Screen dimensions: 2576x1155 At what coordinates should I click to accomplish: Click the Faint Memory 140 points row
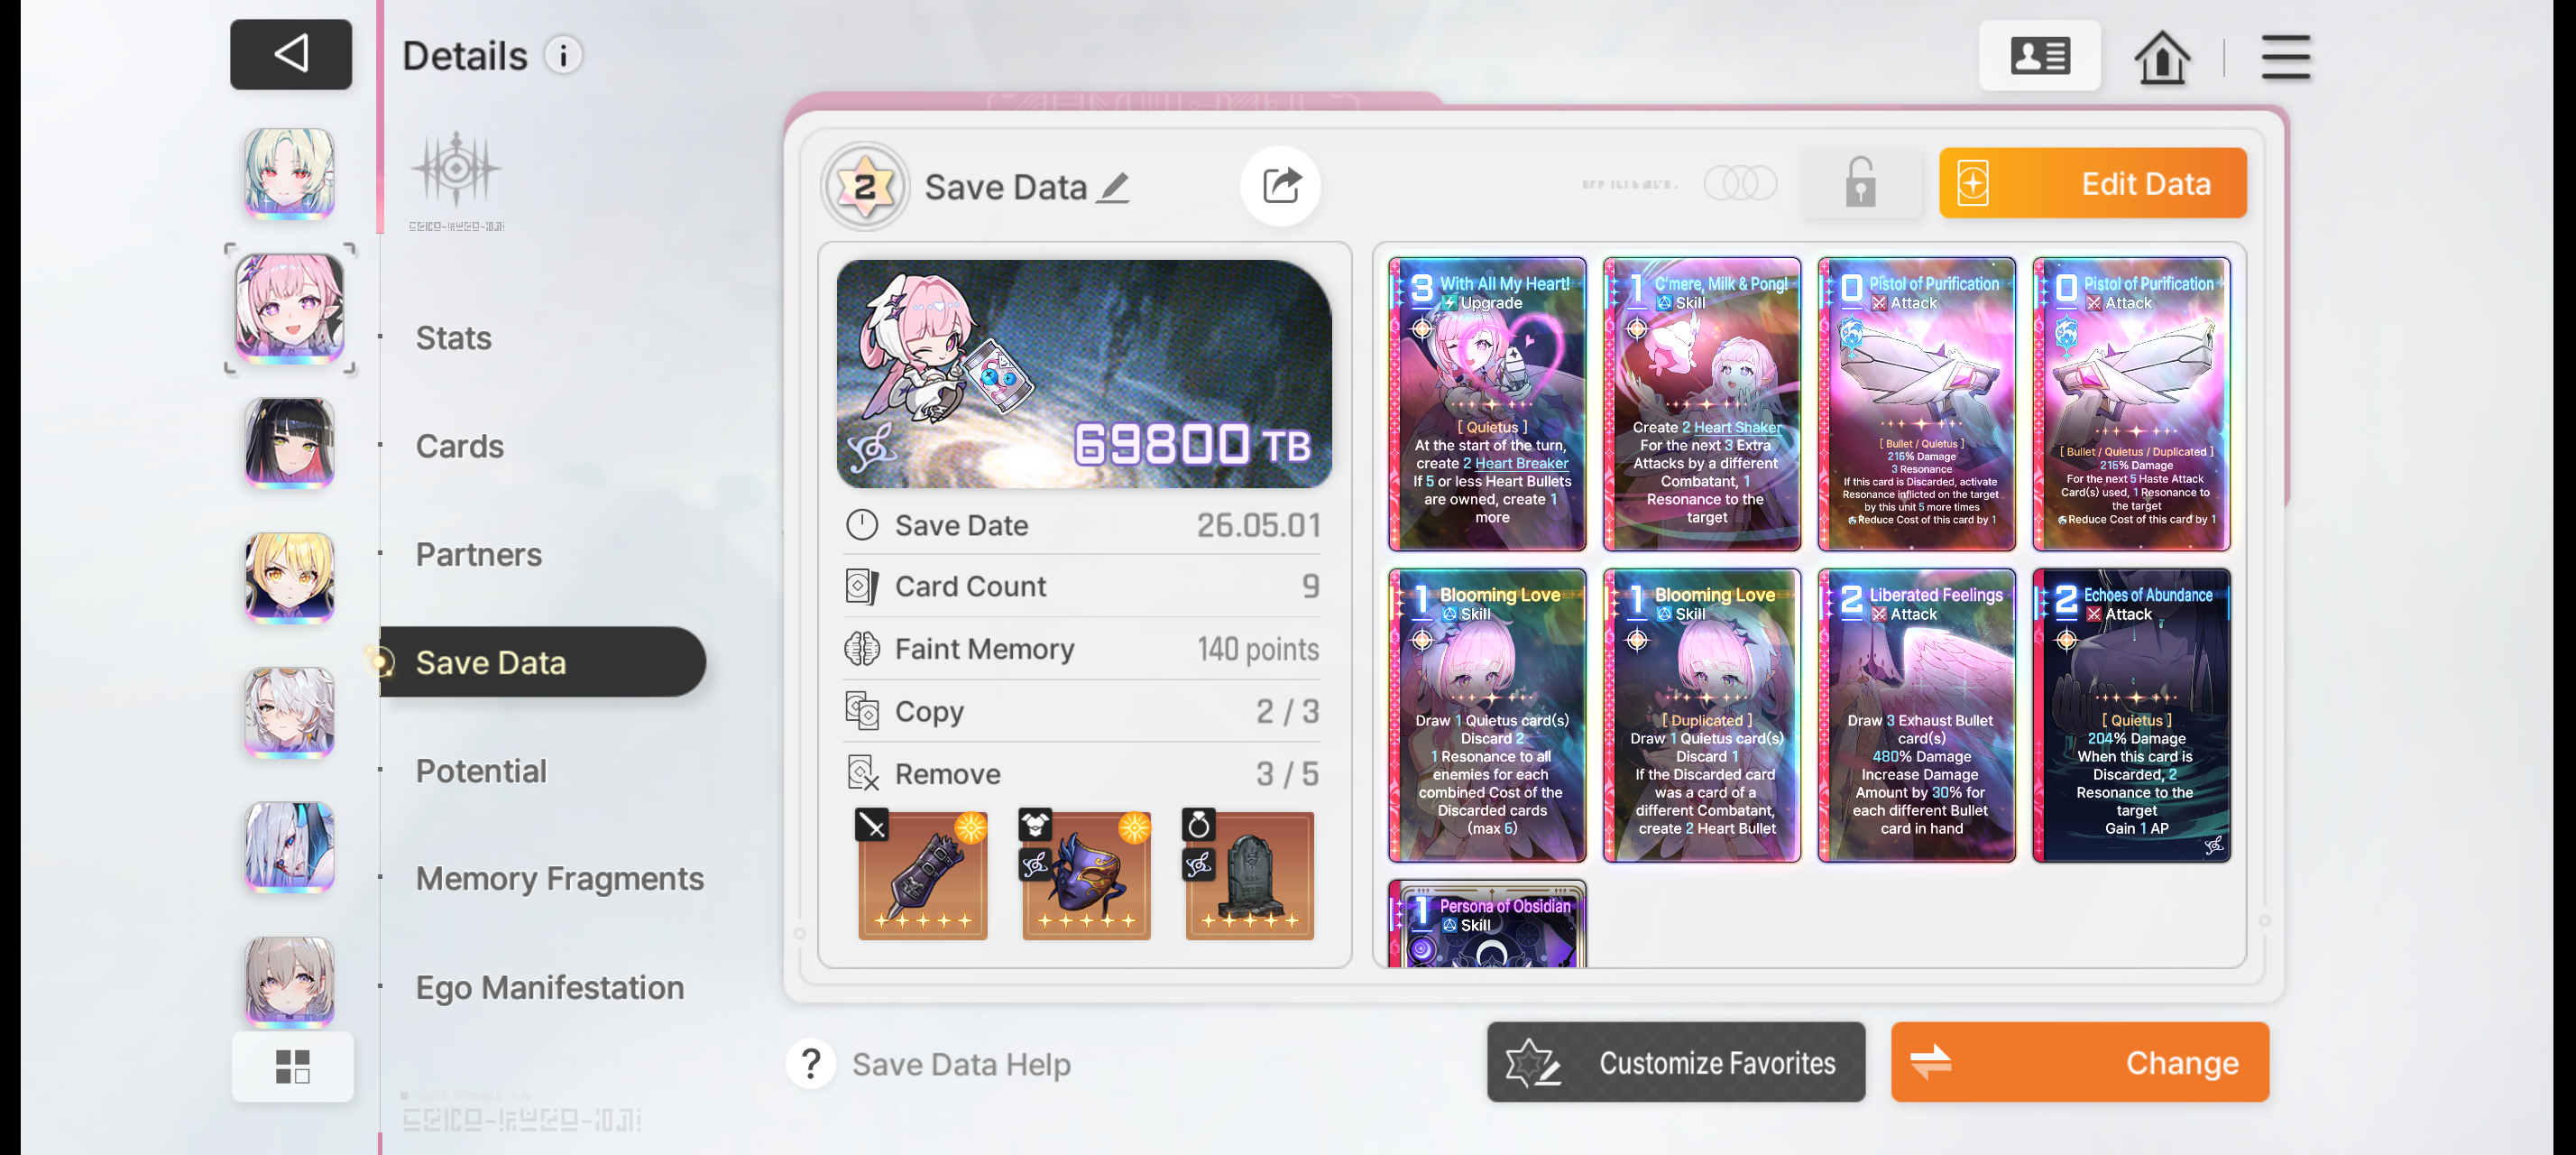(x=1082, y=649)
